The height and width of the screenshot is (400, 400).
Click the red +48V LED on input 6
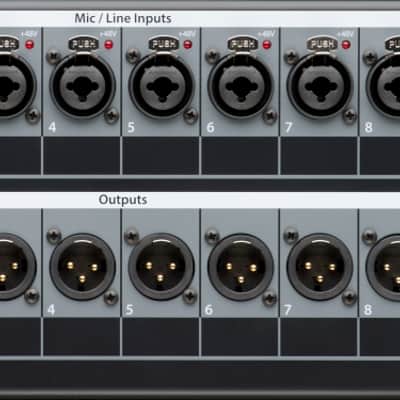point(267,45)
